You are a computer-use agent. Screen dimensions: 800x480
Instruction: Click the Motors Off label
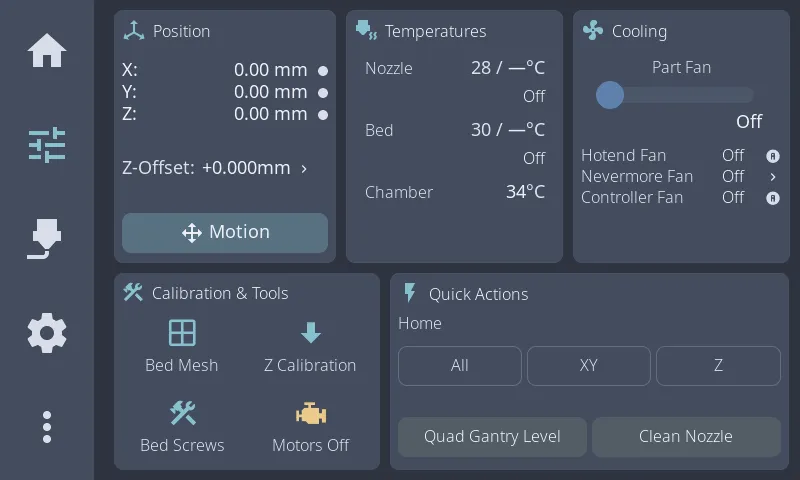[311, 445]
